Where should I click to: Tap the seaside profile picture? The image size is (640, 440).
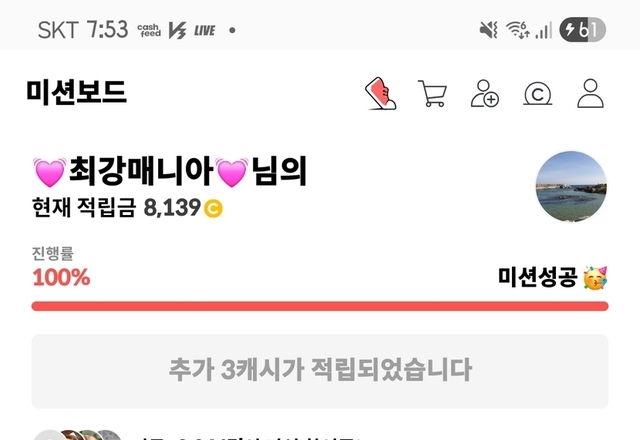(571, 187)
